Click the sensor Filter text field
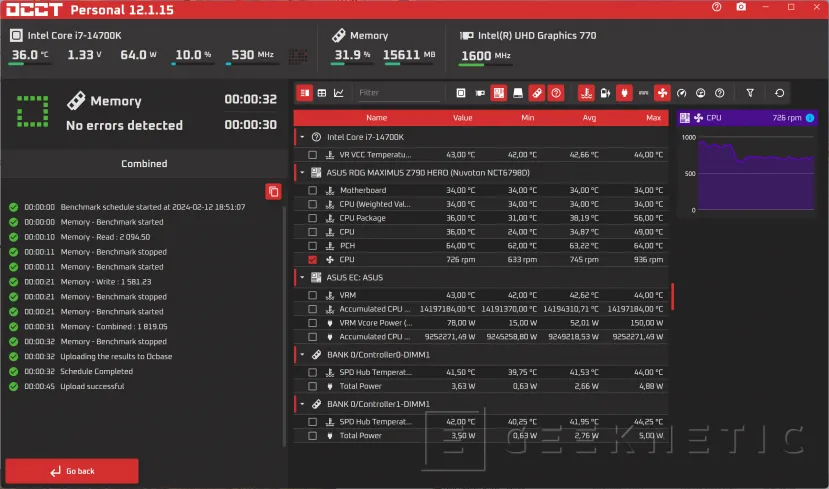 (397, 93)
